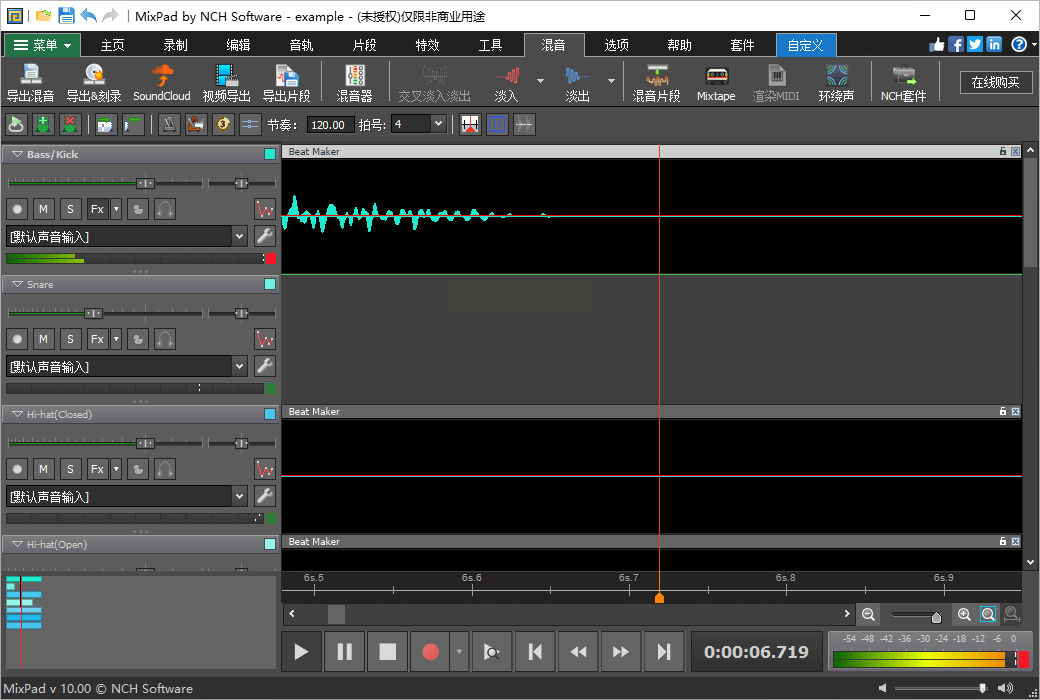The height and width of the screenshot is (700, 1040).
Task: Click the 混音器 mixer icon
Action: coord(354,82)
